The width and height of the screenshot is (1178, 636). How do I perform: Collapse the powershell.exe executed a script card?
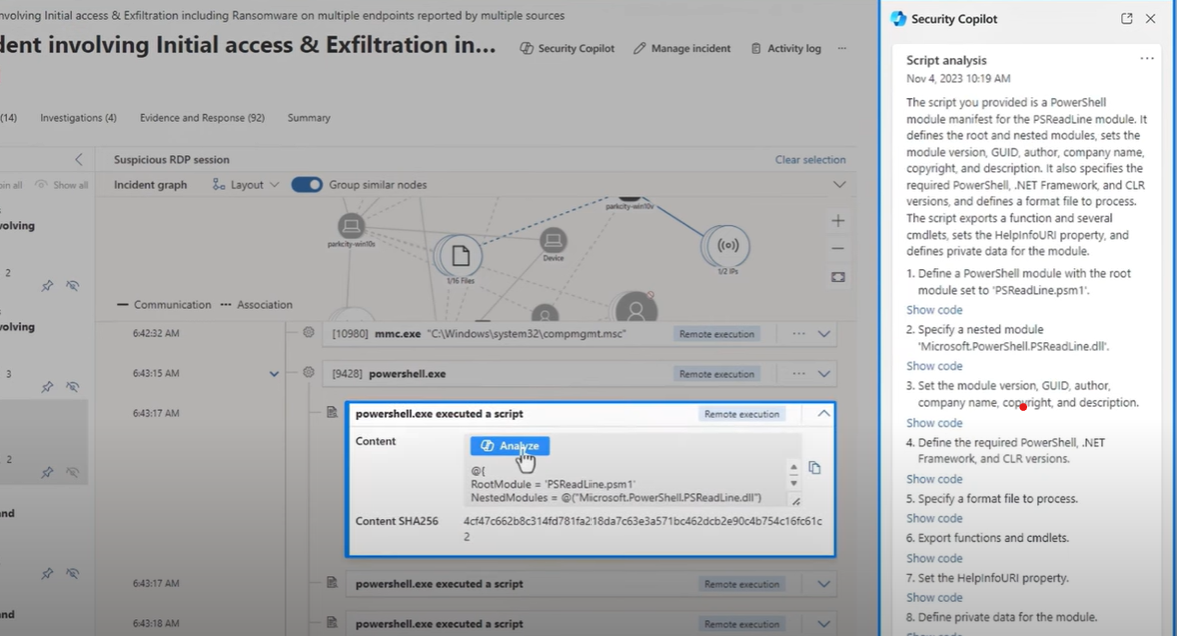pos(823,414)
